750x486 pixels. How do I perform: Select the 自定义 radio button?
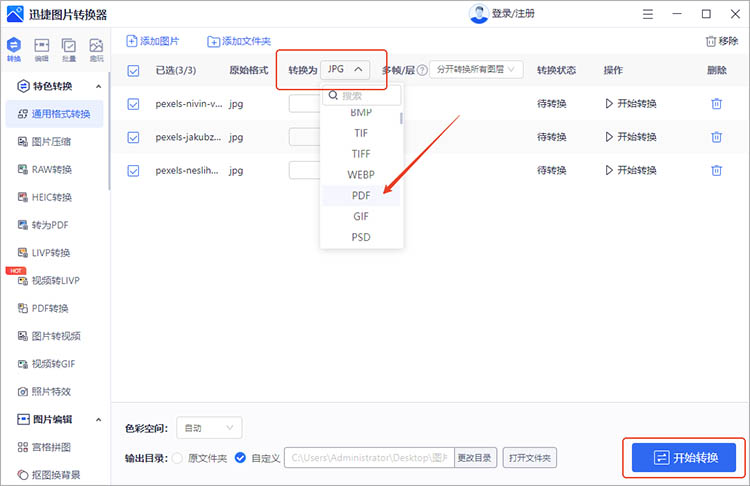[x=240, y=458]
